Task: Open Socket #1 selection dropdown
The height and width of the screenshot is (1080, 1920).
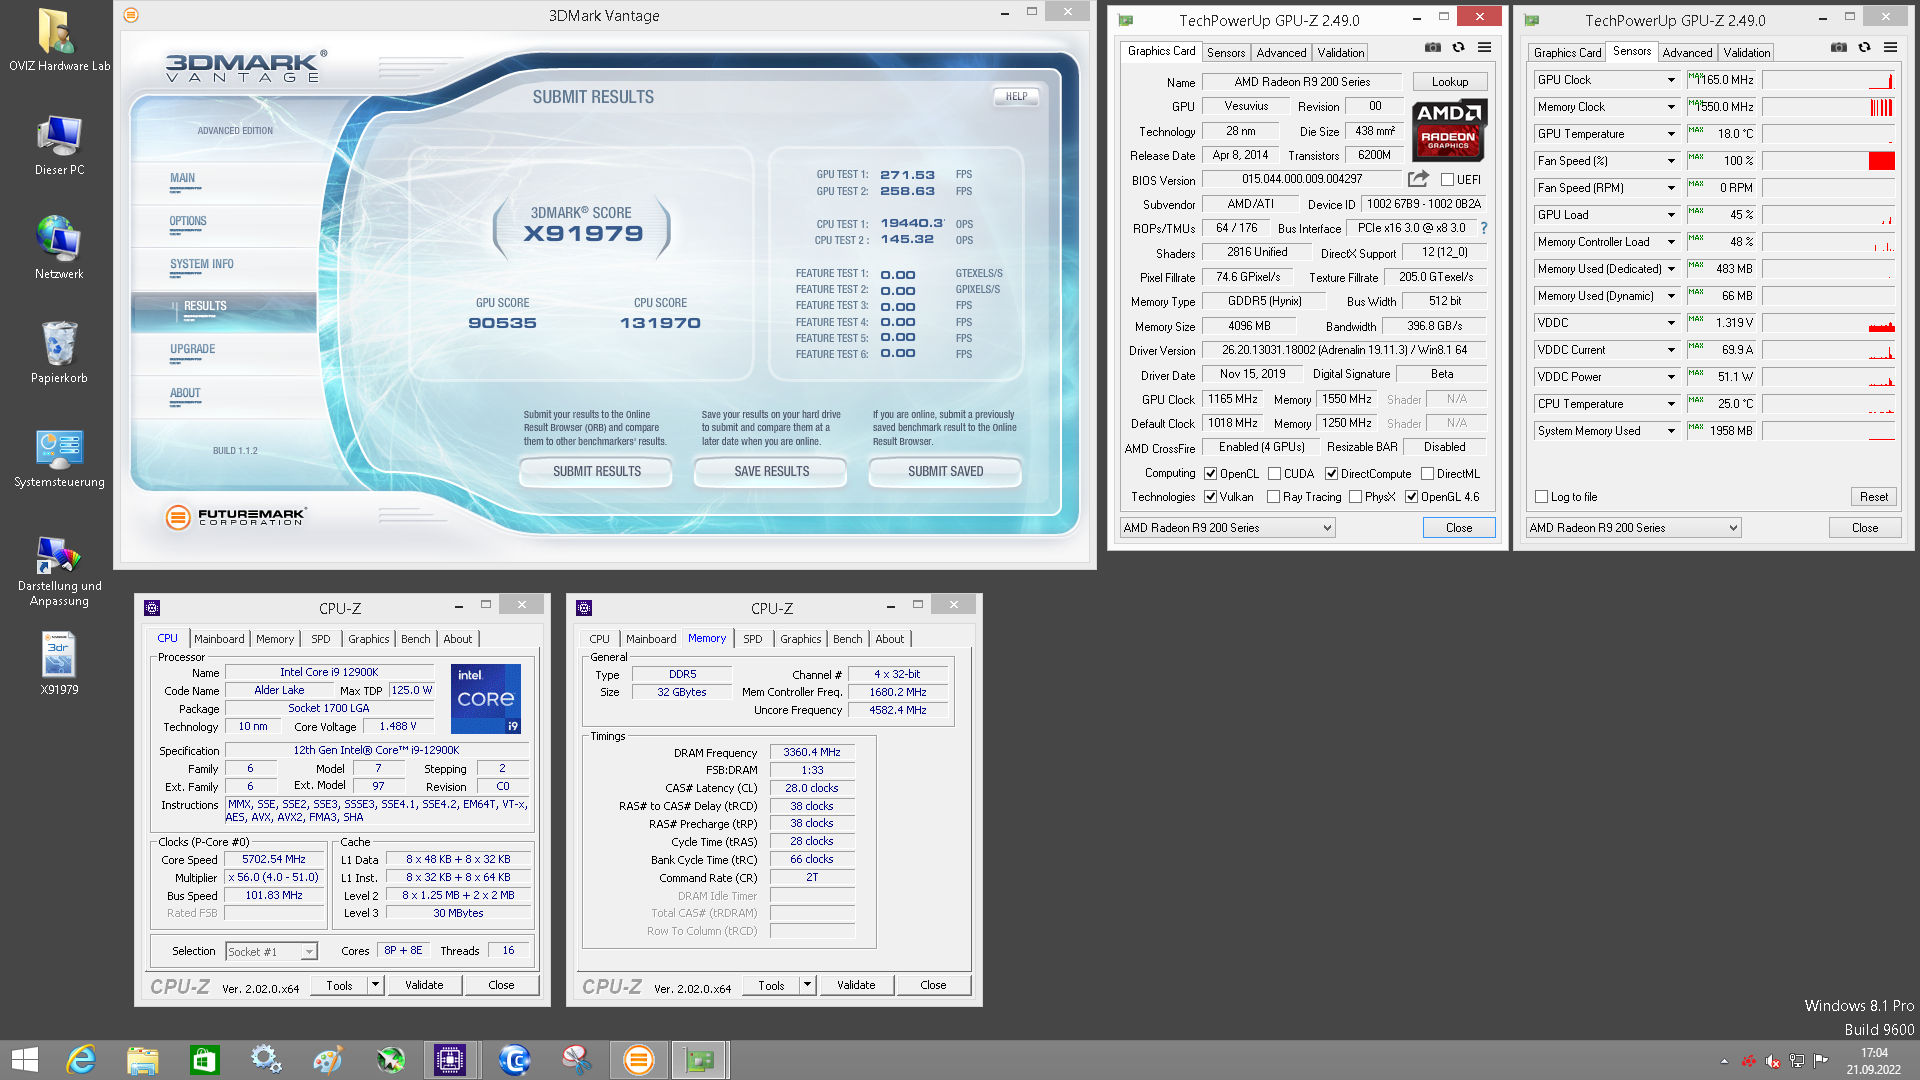Action: 272,952
